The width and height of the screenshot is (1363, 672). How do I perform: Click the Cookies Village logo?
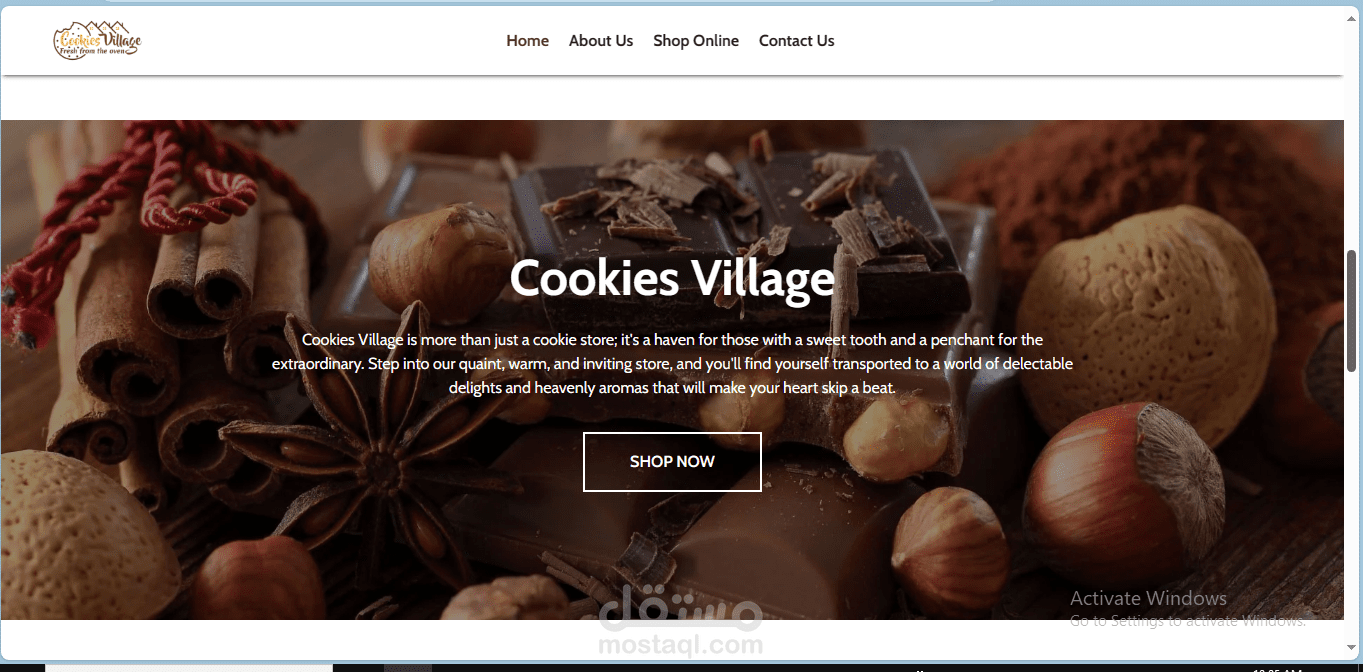[x=97, y=41]
